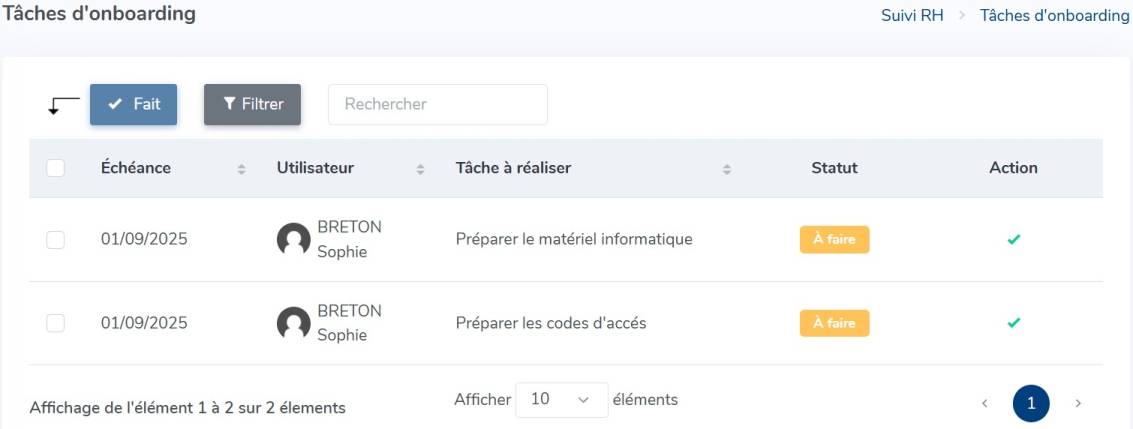Toggle the select-all header checkbox

(56, 168)
